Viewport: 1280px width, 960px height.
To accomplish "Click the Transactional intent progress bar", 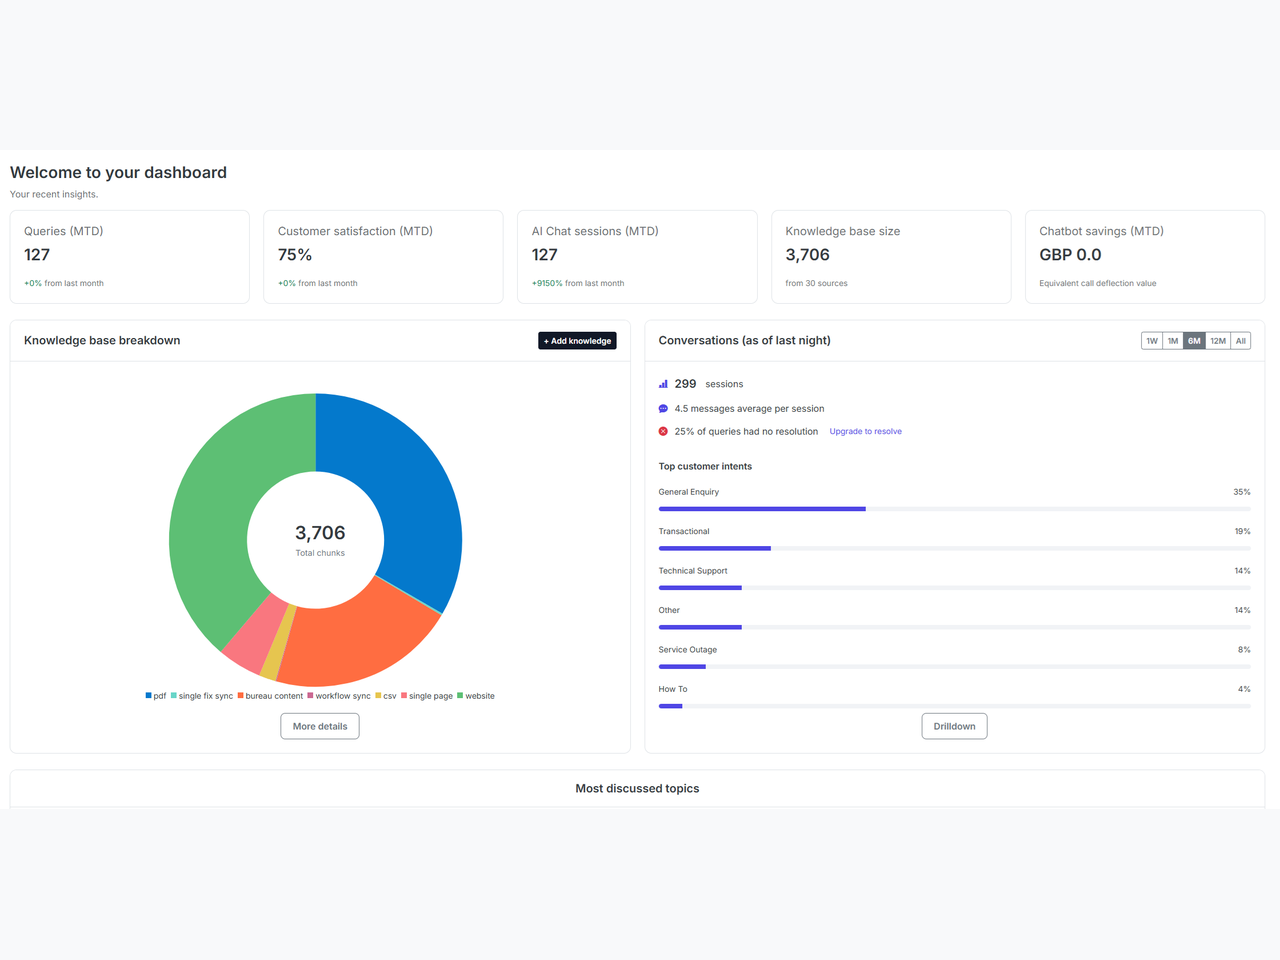I will point(954,548).
